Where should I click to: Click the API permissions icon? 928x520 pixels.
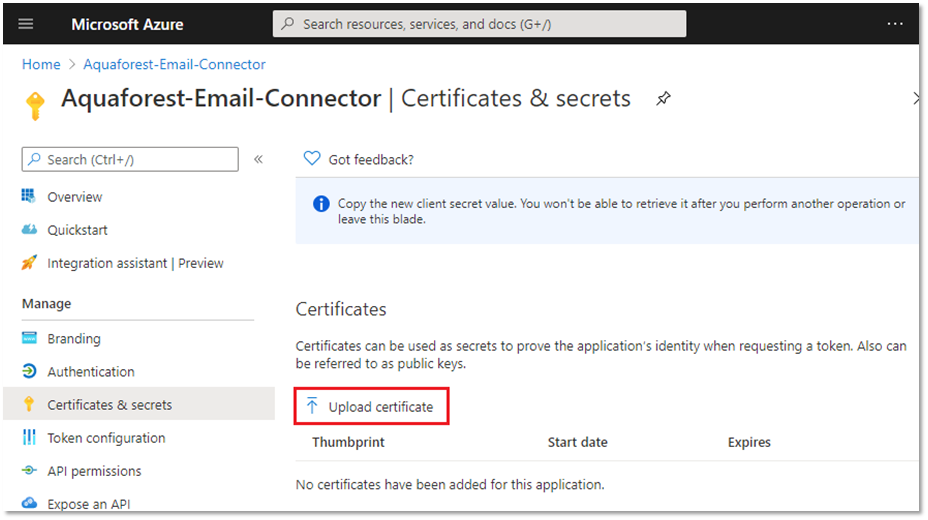point(29,471)
